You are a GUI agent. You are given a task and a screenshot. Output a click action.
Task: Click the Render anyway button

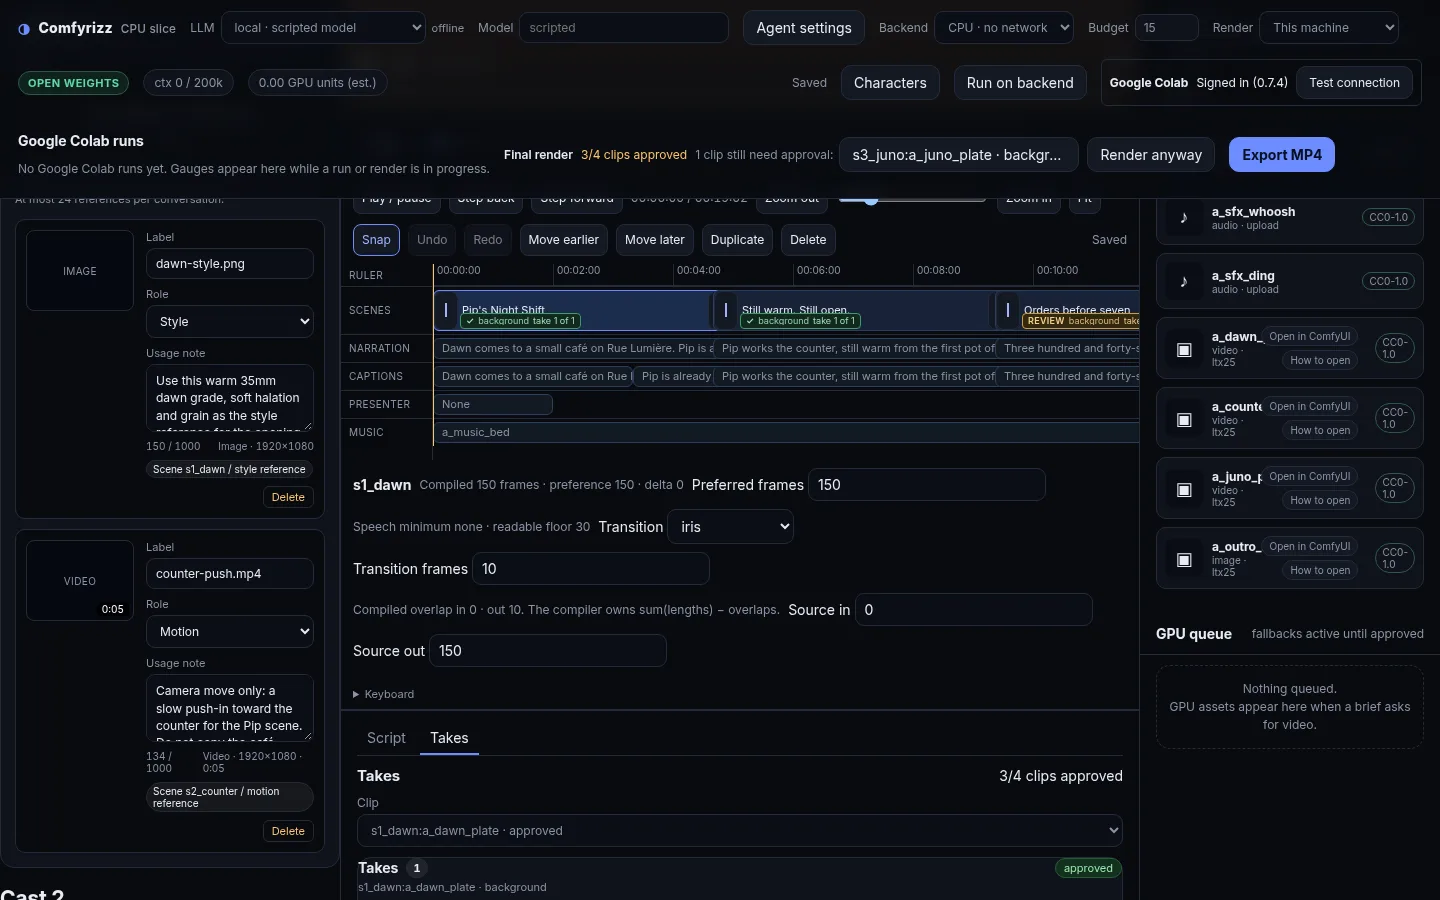point(1151,155)
